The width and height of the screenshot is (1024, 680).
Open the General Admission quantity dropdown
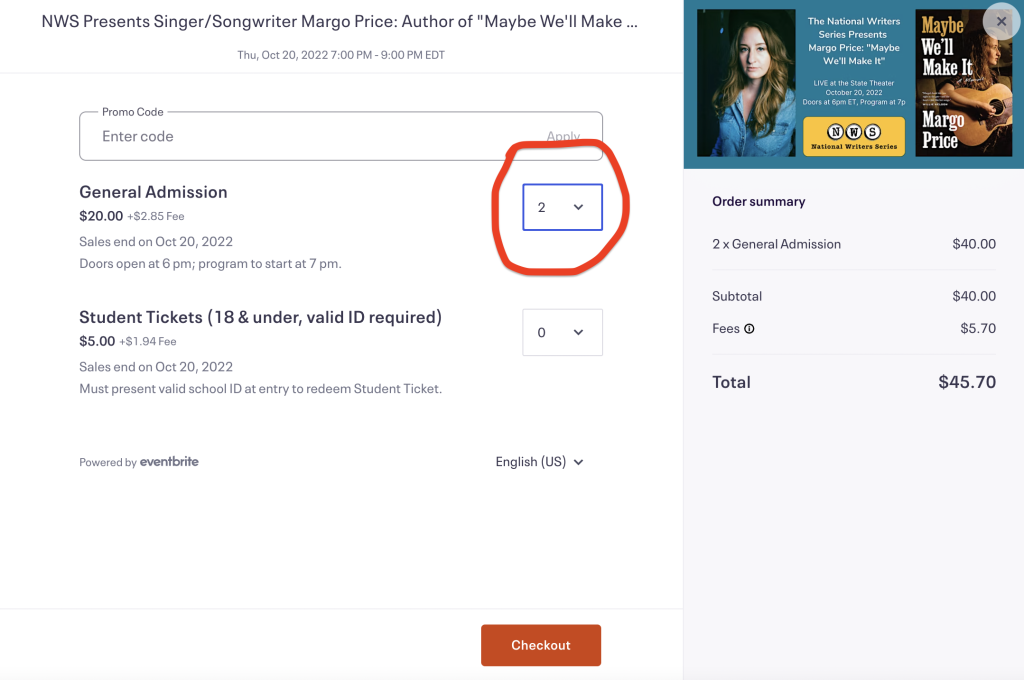point(562,207)
